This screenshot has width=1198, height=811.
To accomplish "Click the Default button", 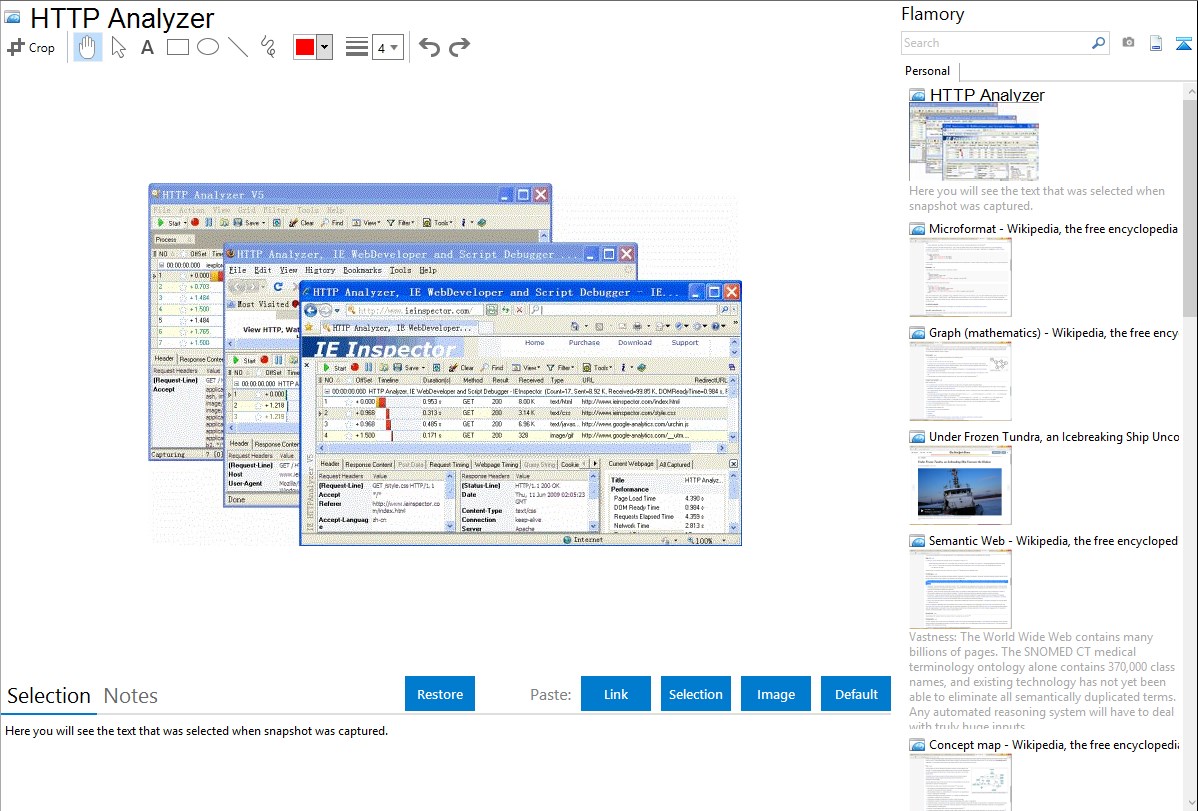I will coord(856,694).
